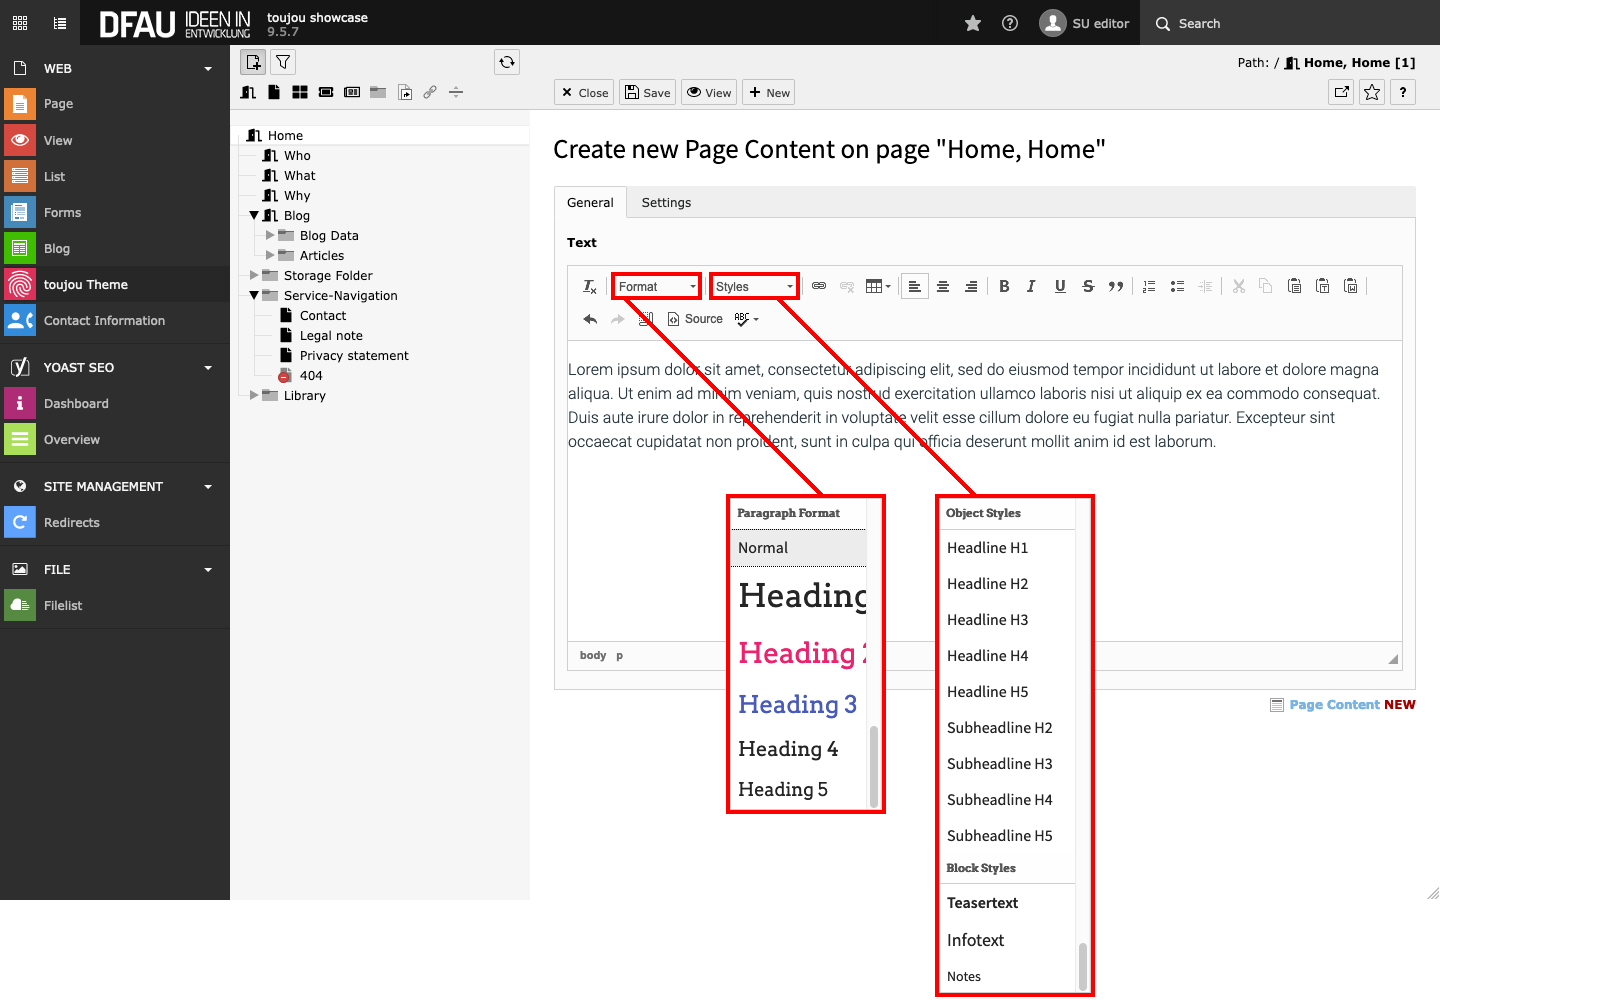
Task: Insert a link using the chain icon
Action: point(819,287)
